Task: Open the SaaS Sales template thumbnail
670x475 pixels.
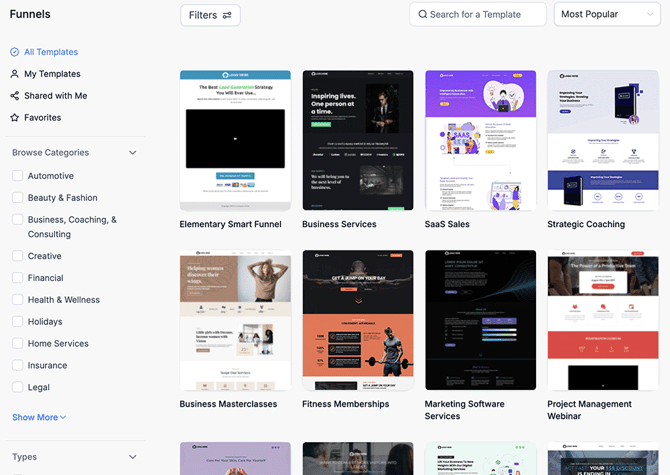Action: point(481,141)
